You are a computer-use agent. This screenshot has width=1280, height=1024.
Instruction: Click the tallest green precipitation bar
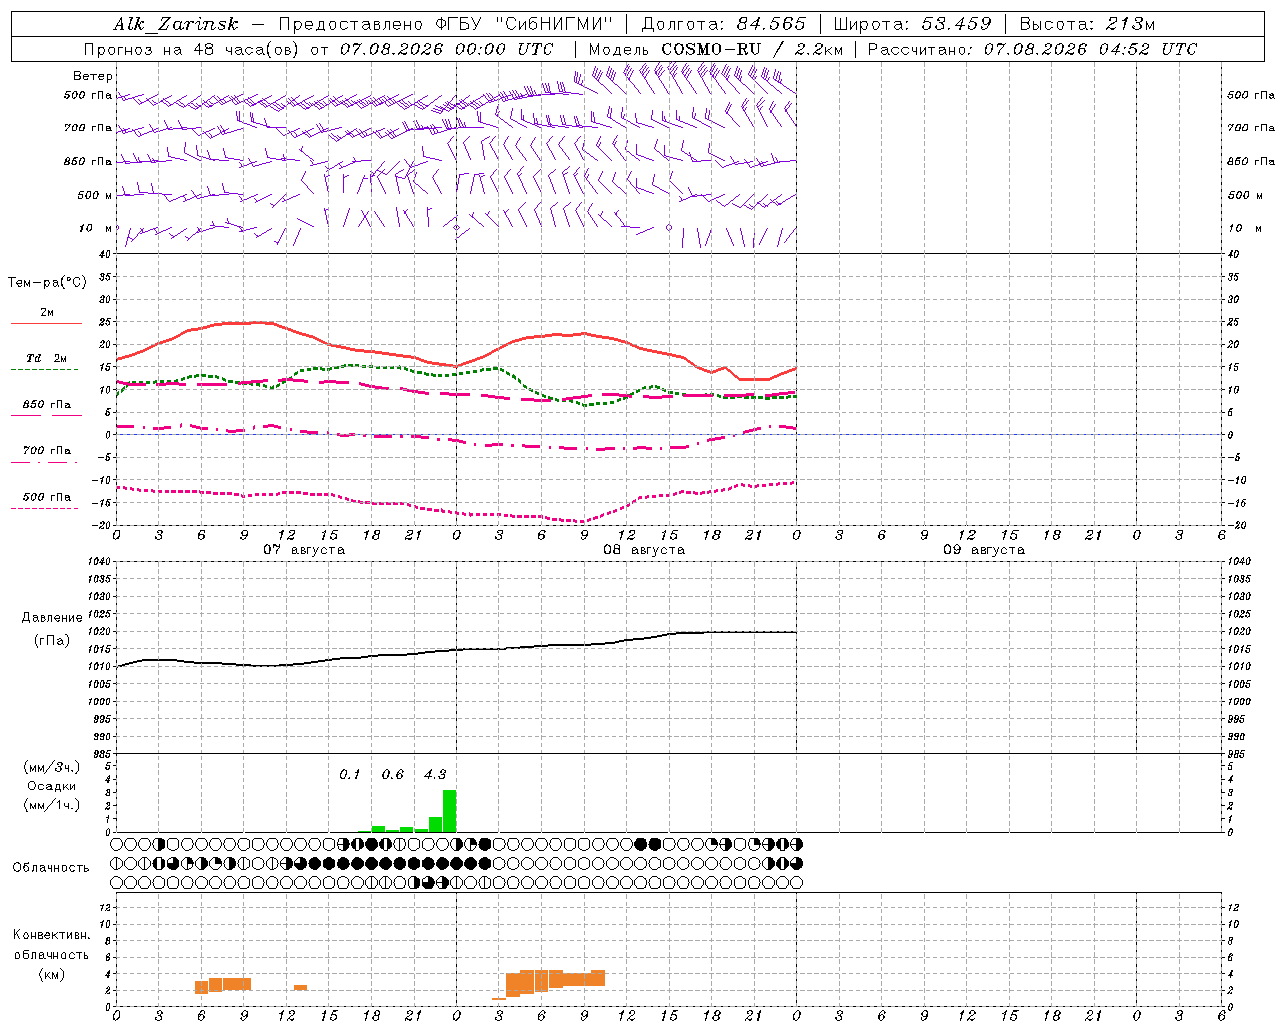[x=449, y=811]
